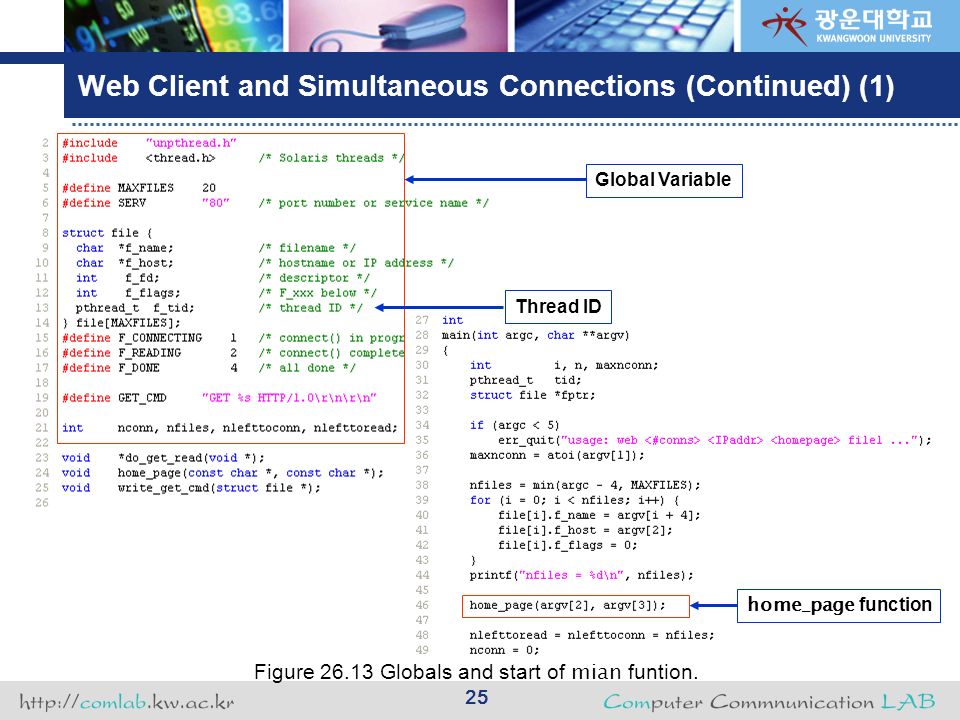Click the 'char *f_name;' declaration

(x=124, y=248)
